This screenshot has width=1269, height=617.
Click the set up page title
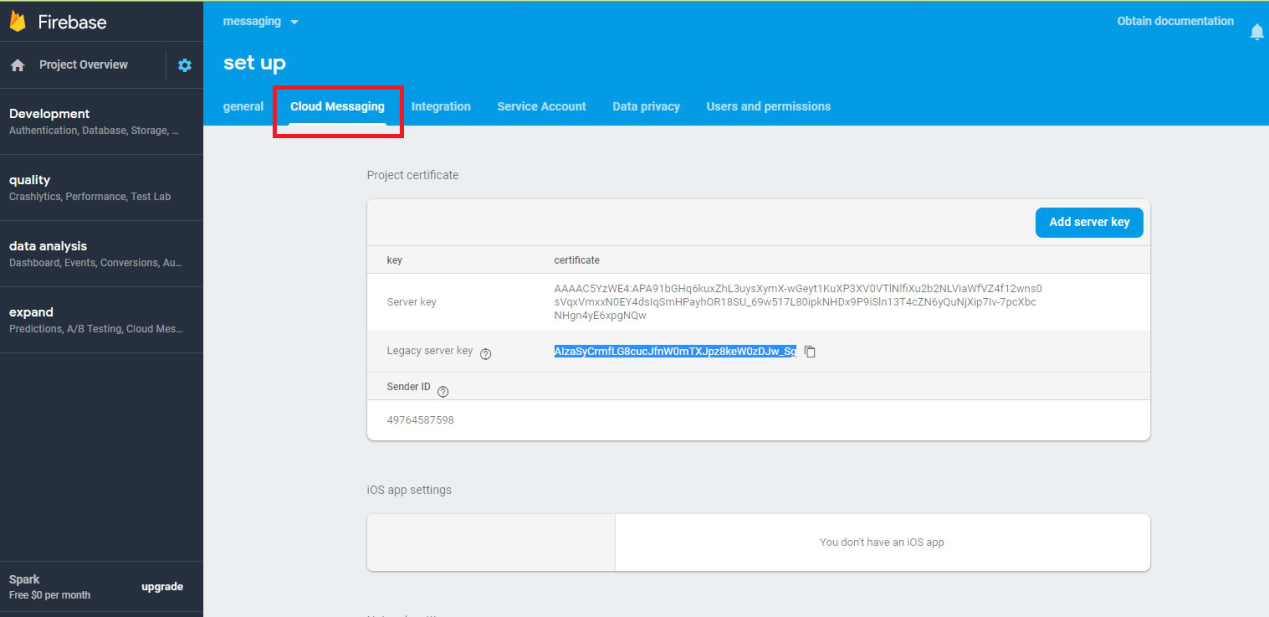click(254, 63)
